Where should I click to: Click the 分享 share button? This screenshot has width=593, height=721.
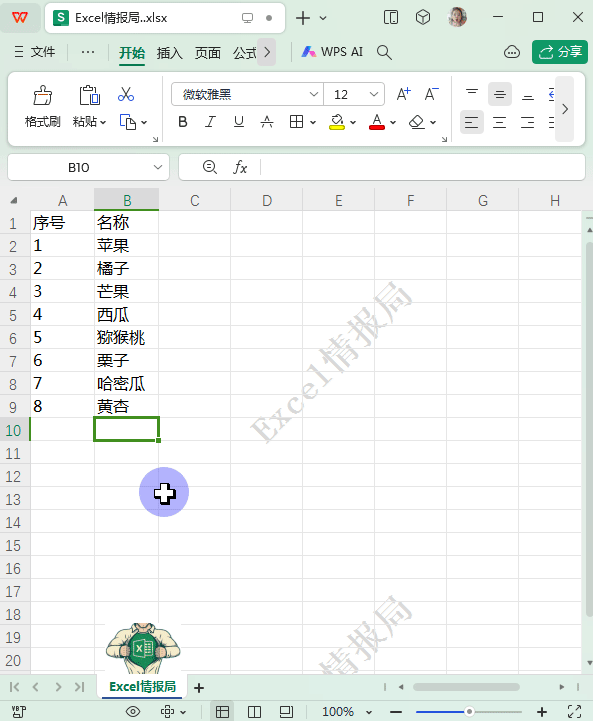(559, 52)
